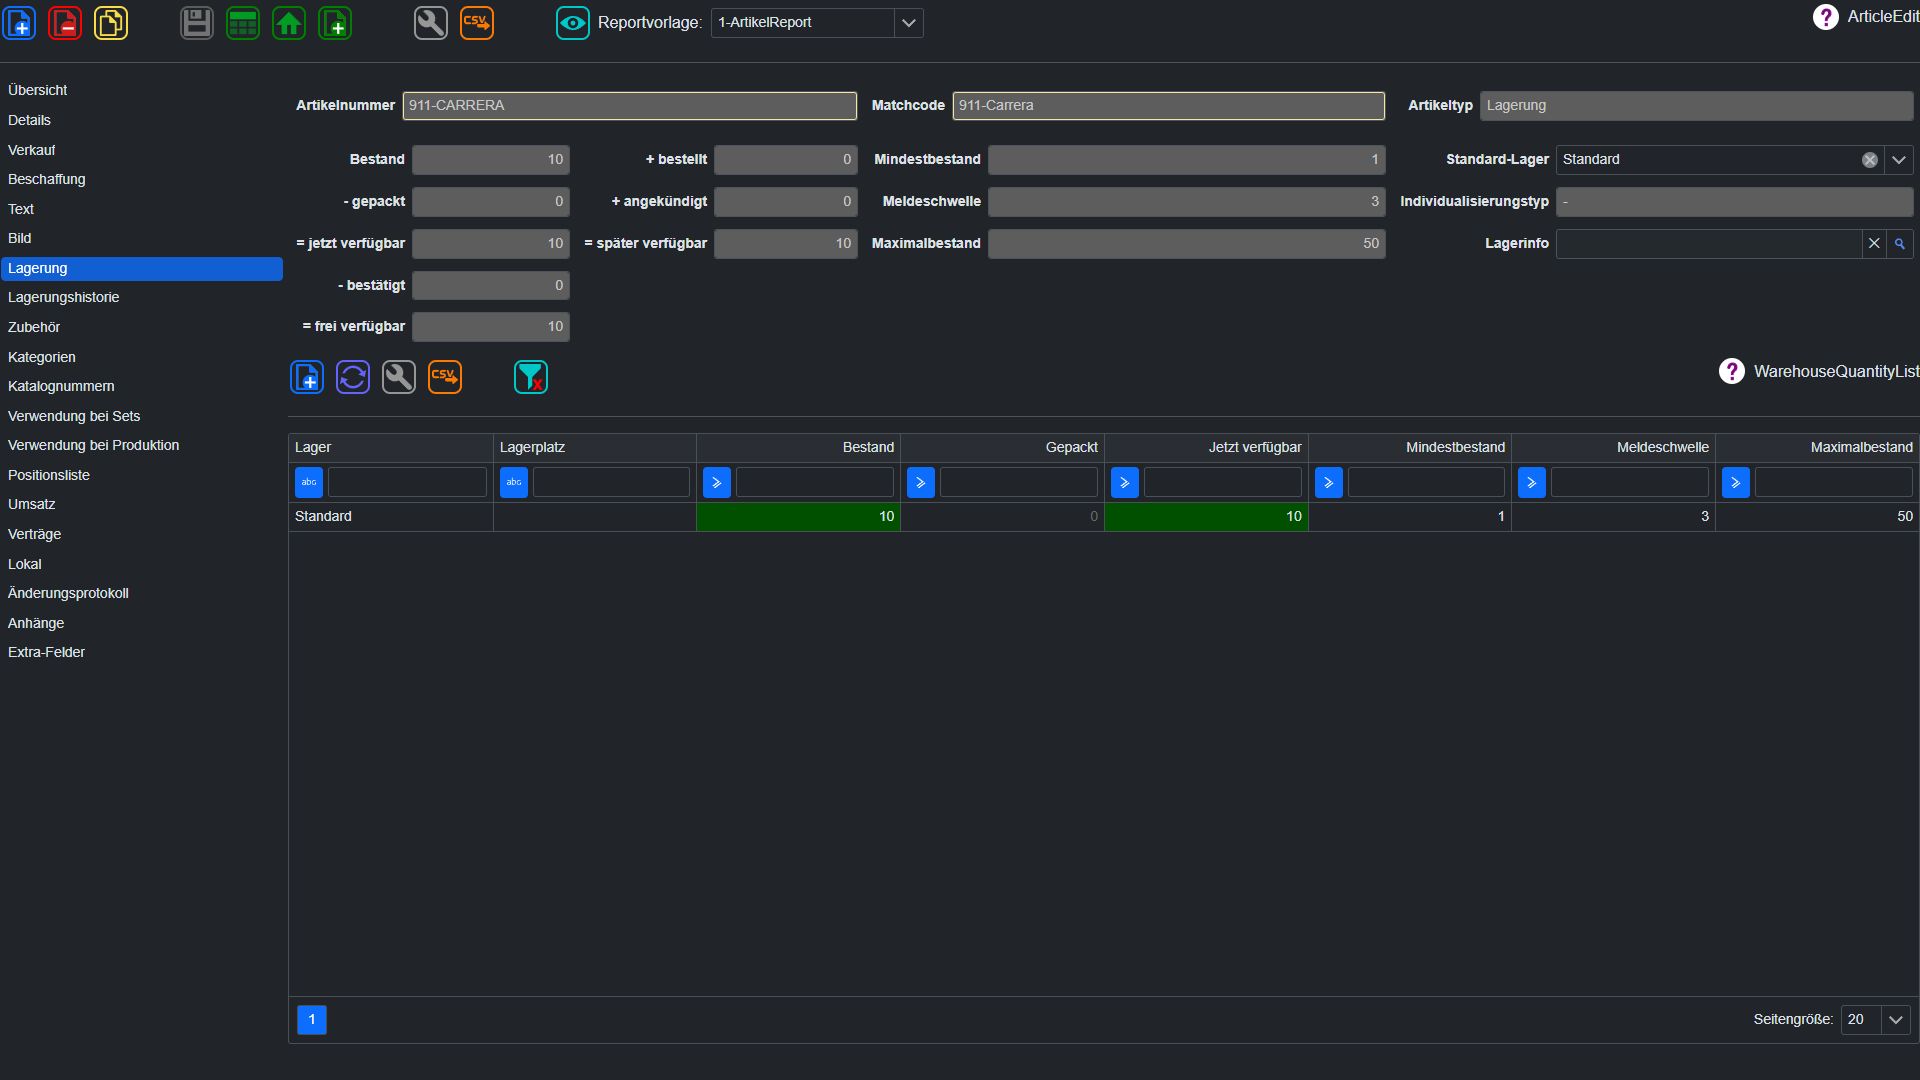Click the yellow copy article icon
This screenshot has height=1080, width=1920.
[111, 22]
